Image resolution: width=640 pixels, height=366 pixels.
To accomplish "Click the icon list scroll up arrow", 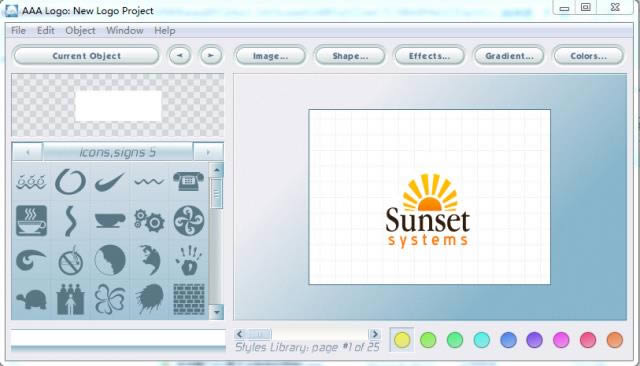I will click(217, 170).
